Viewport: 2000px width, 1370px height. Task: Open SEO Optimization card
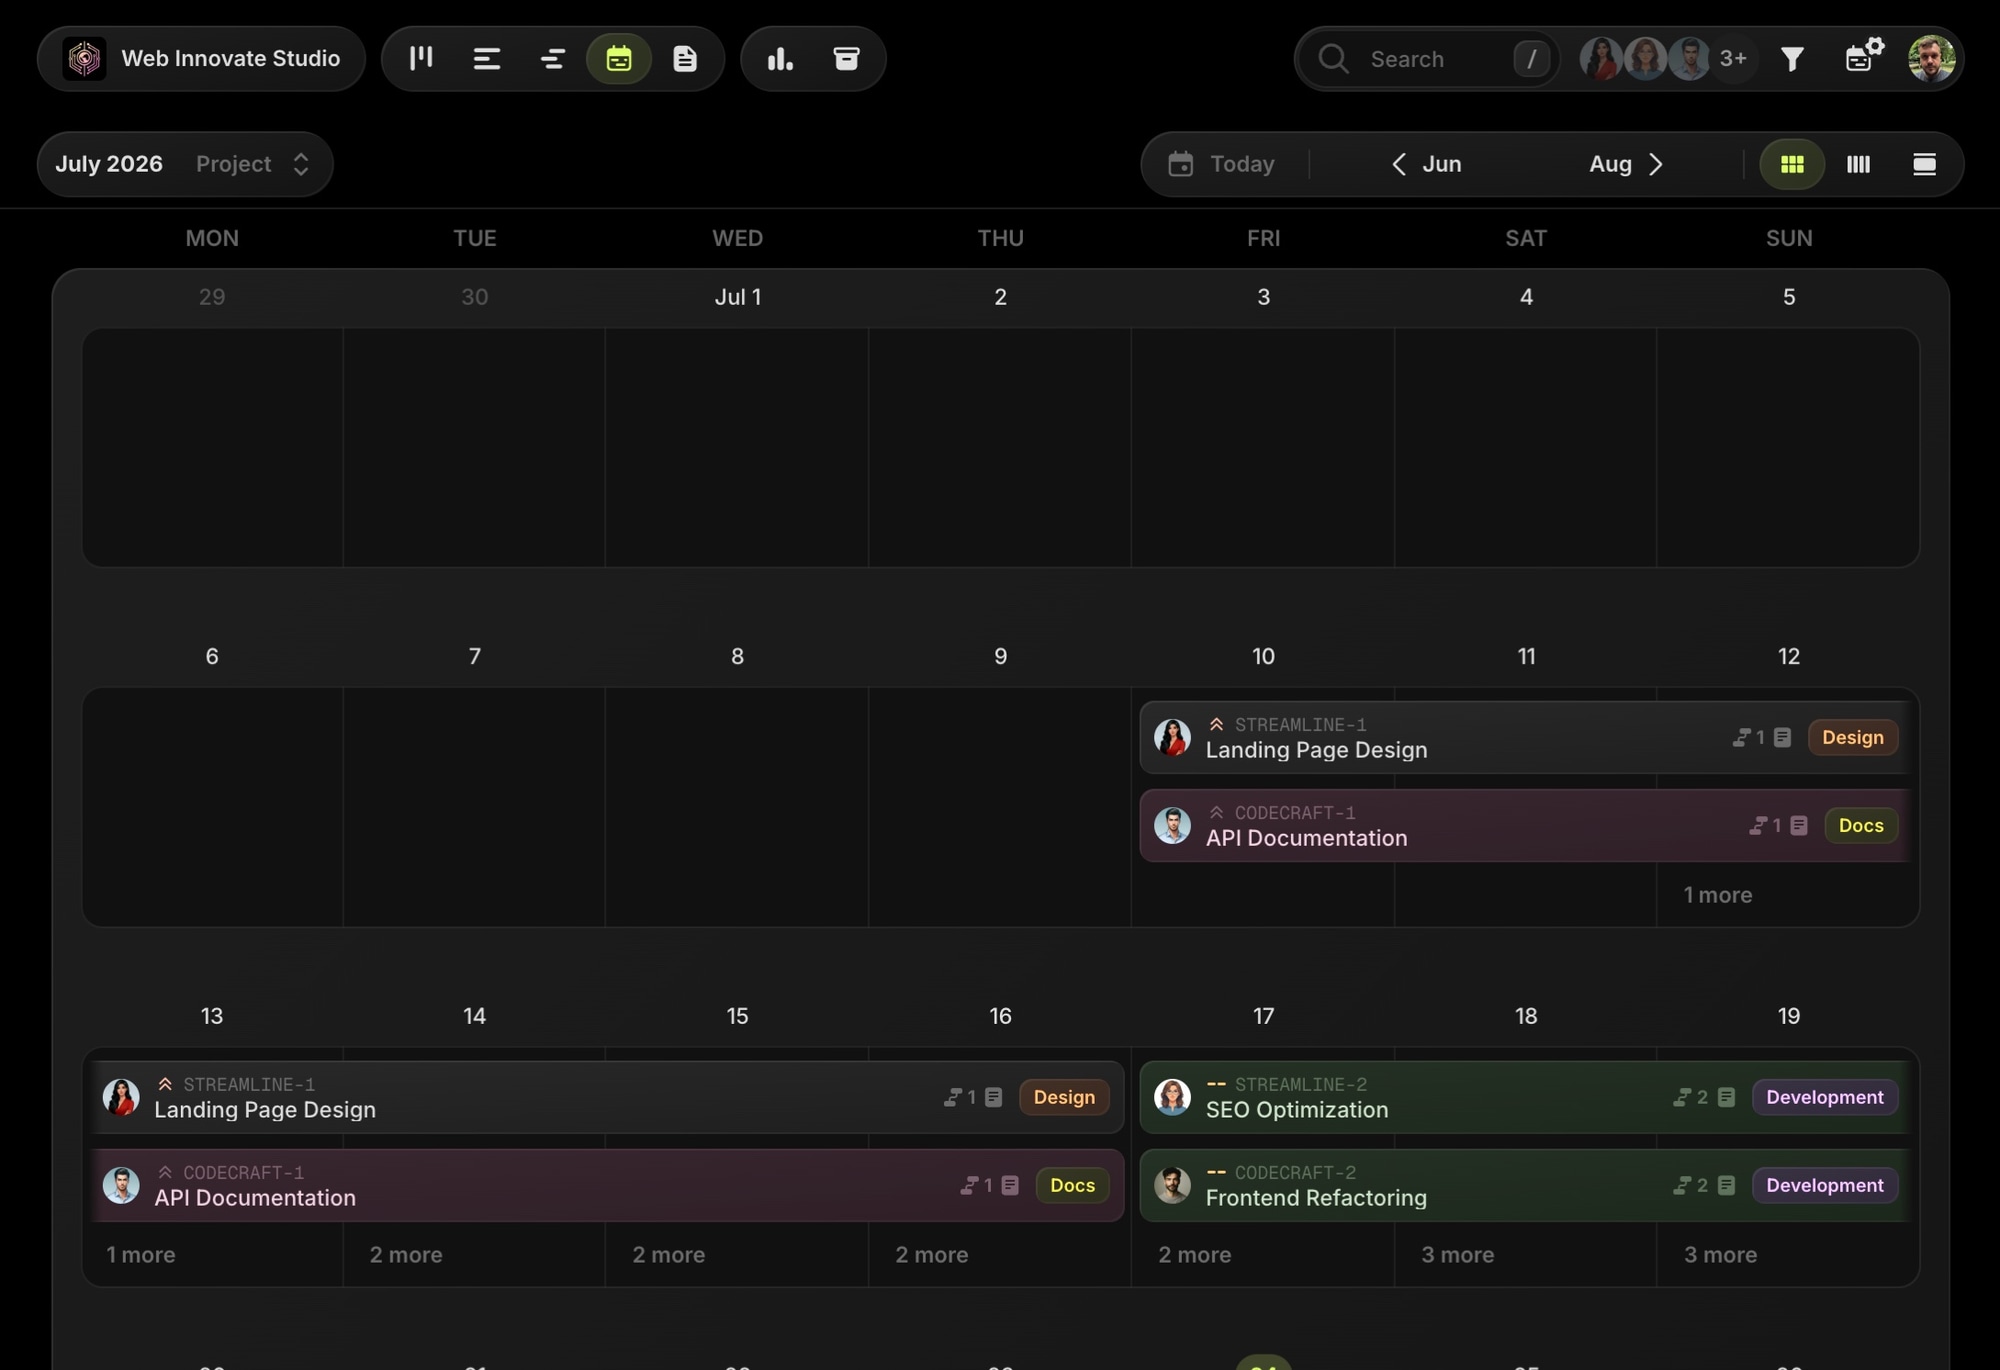point(1524,1098)
